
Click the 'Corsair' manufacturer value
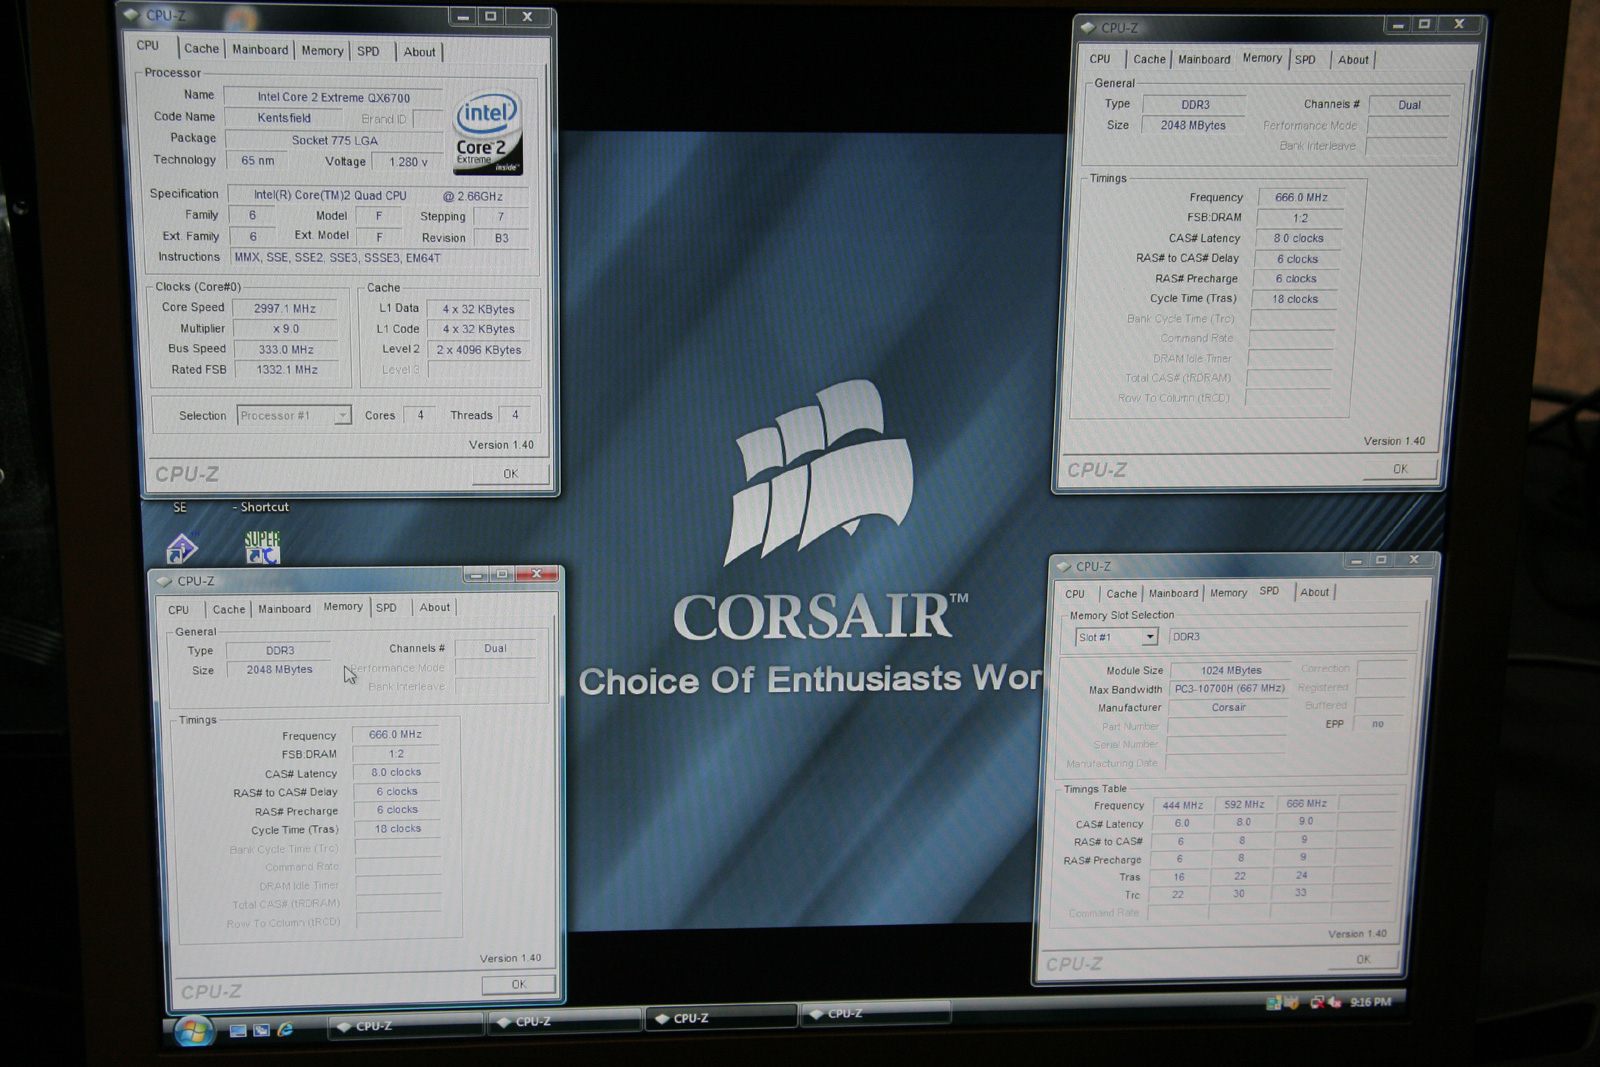click(x=1228, y=707)
